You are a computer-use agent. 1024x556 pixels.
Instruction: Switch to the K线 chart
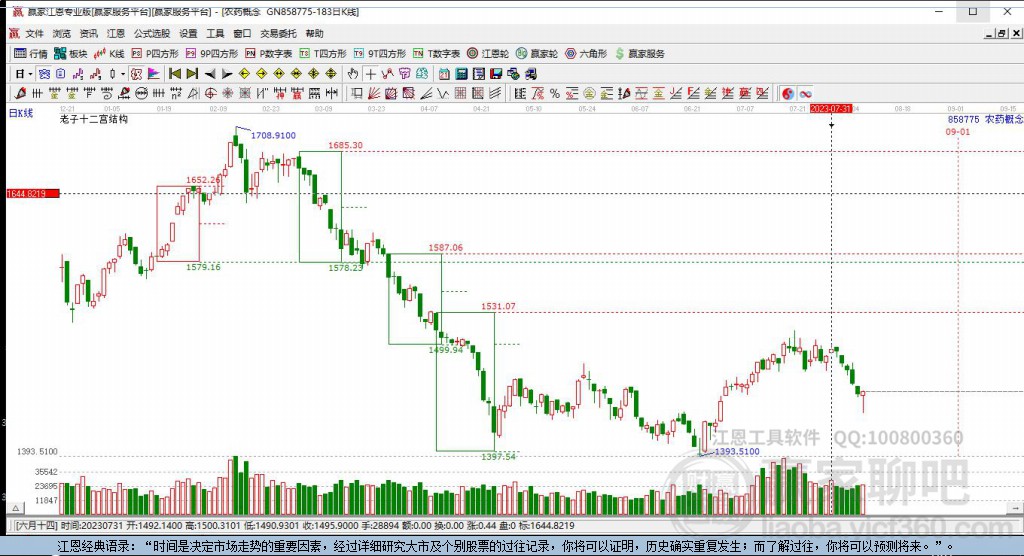point(109,54)
